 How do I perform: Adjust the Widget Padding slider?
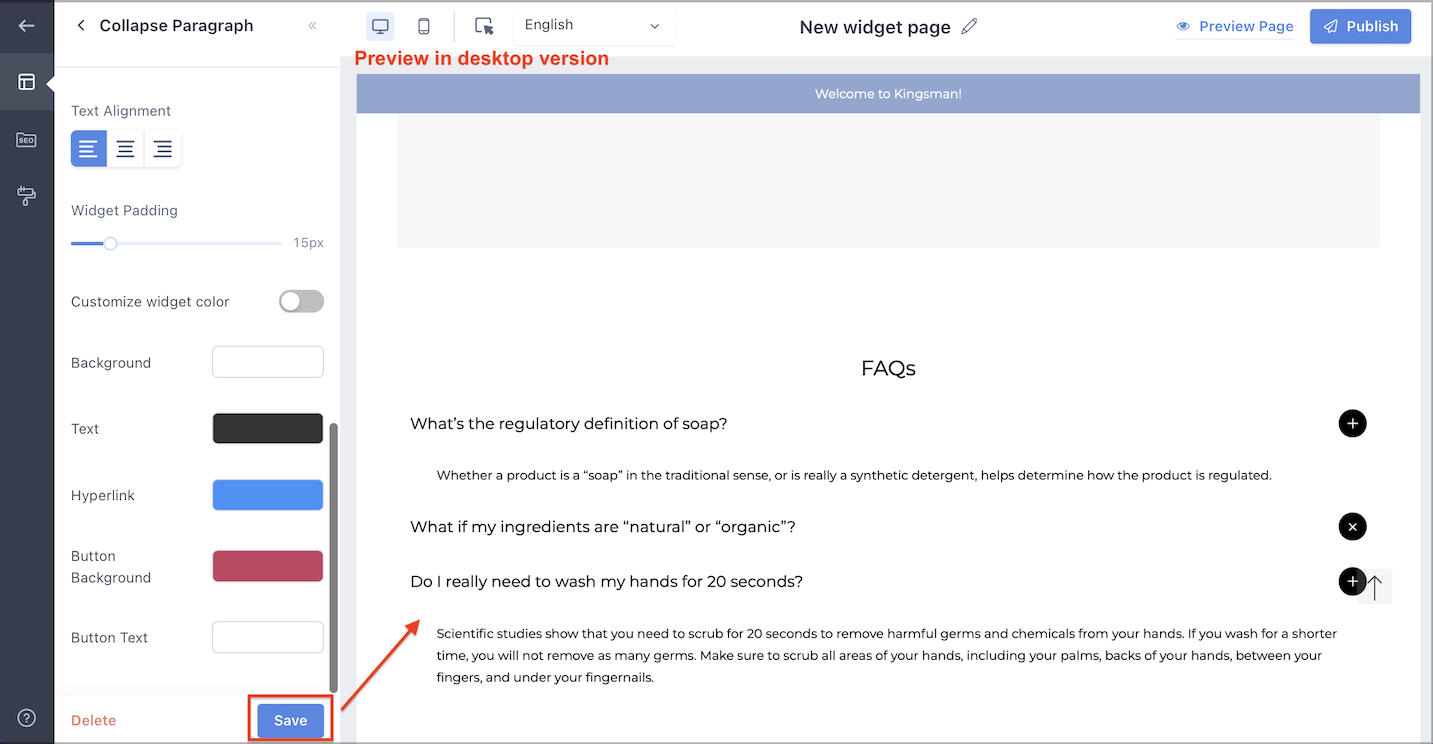109,243
